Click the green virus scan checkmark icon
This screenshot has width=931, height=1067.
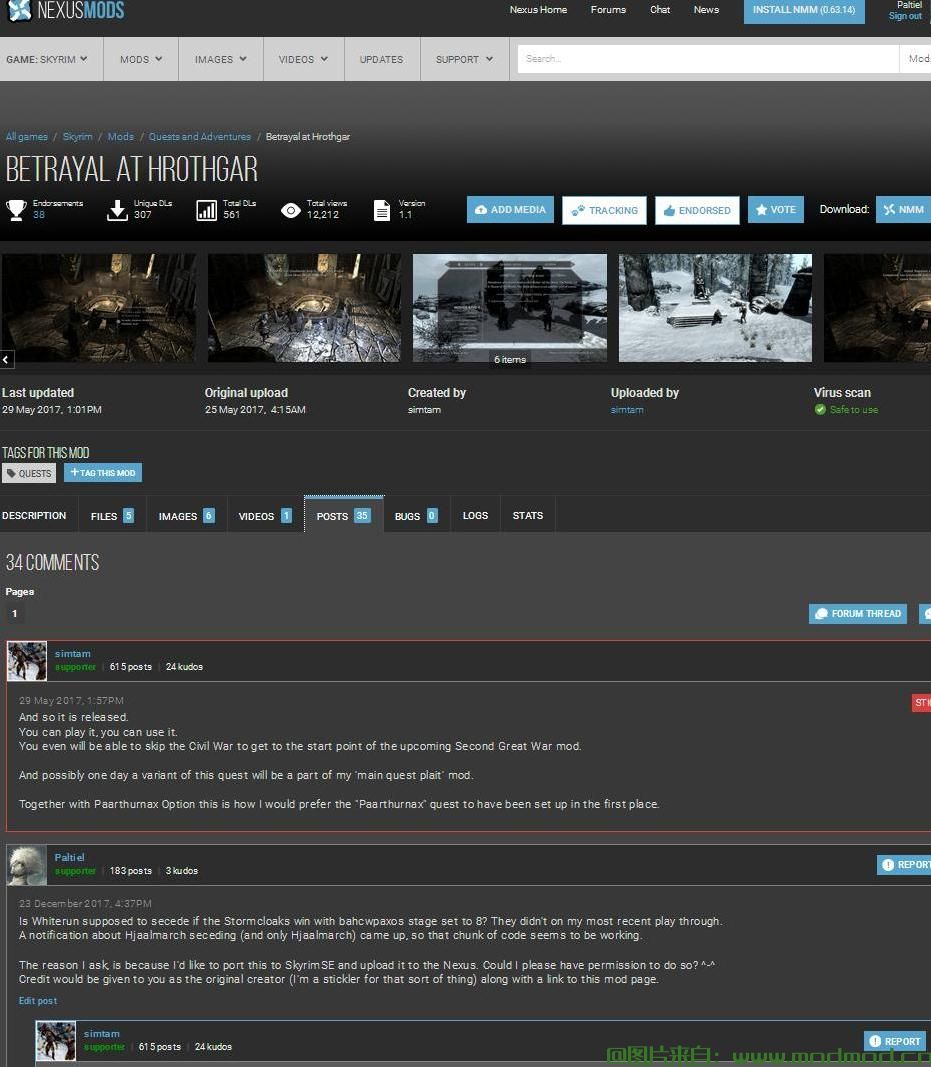pos(820,410)
